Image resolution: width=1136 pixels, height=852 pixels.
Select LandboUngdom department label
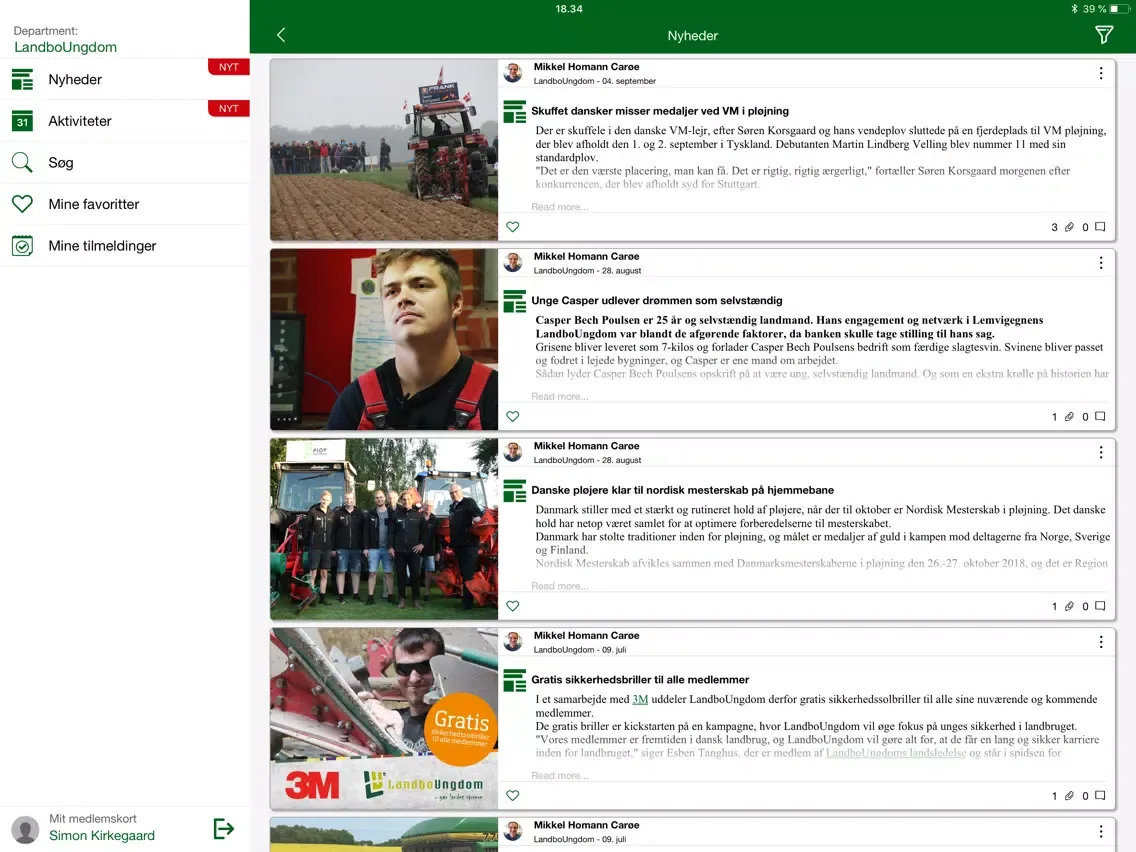(65, 47)
